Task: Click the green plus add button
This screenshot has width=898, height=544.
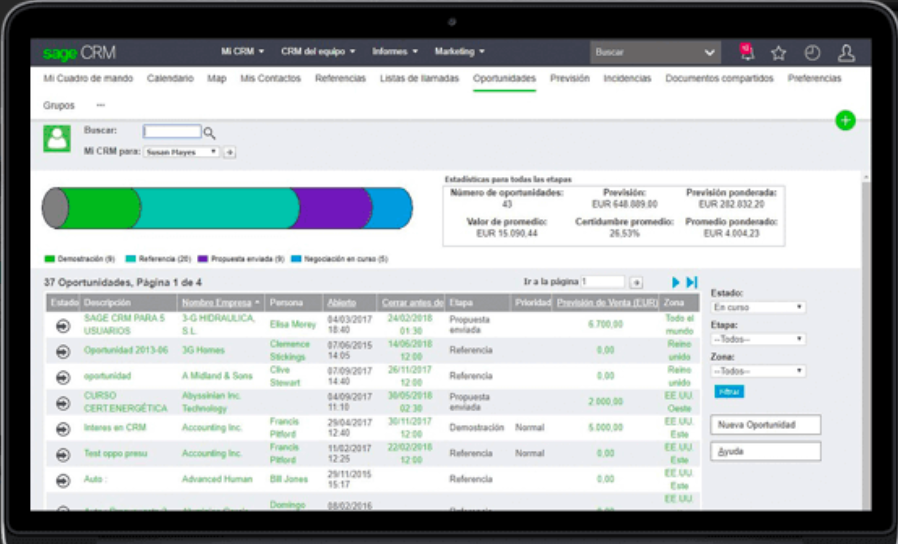Action: [845, 120]
